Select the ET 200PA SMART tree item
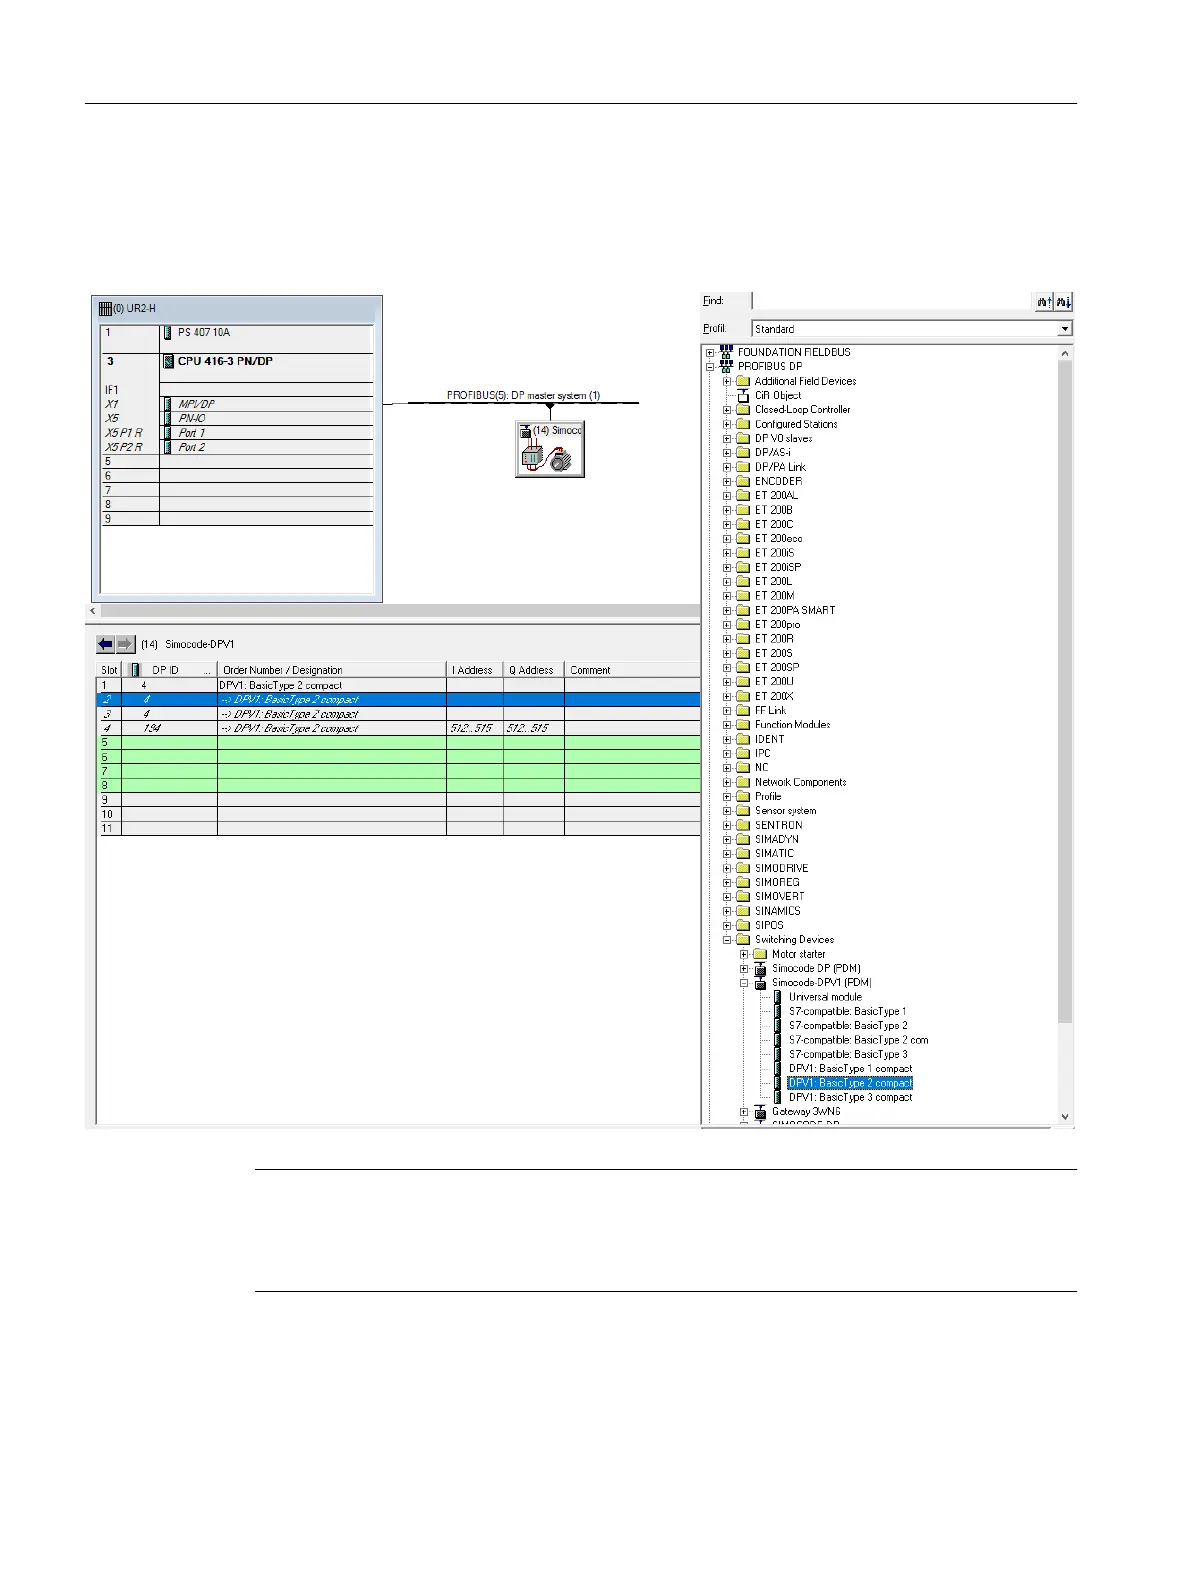Image resolution: width=1191 pixels, height=1587 pixels. click(794, 610)
